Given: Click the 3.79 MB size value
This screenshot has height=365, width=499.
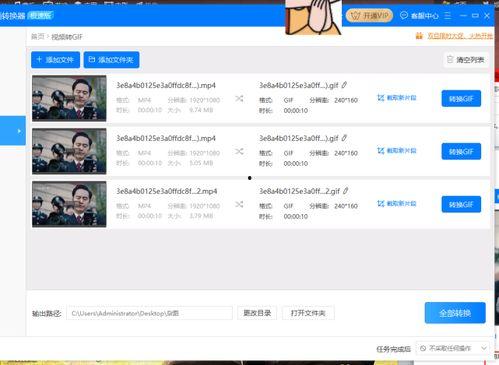Looking at the screenshot, I should pyautogui.click(x=201, y=216).
